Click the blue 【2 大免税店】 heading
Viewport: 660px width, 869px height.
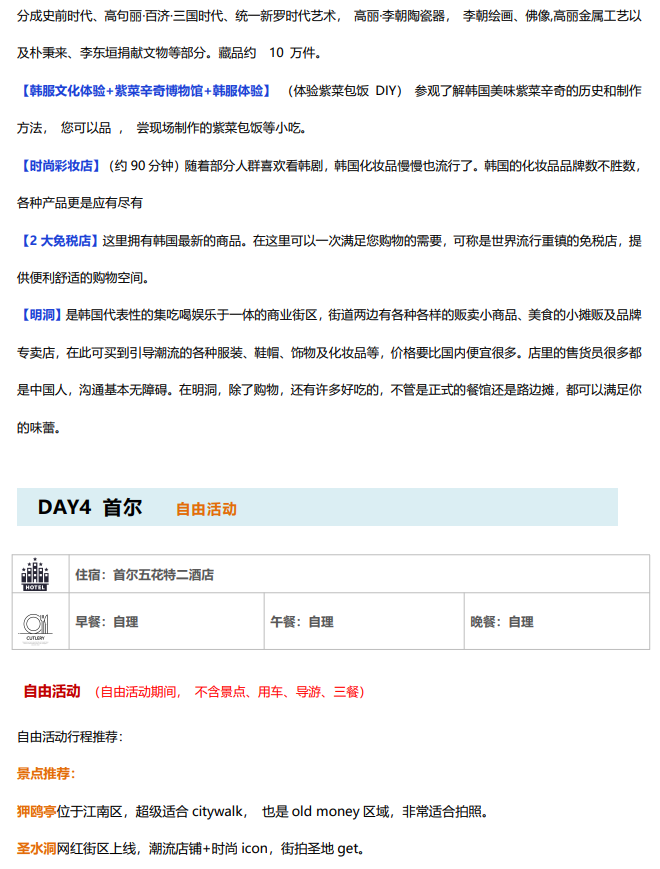click(x=59, y=240)
